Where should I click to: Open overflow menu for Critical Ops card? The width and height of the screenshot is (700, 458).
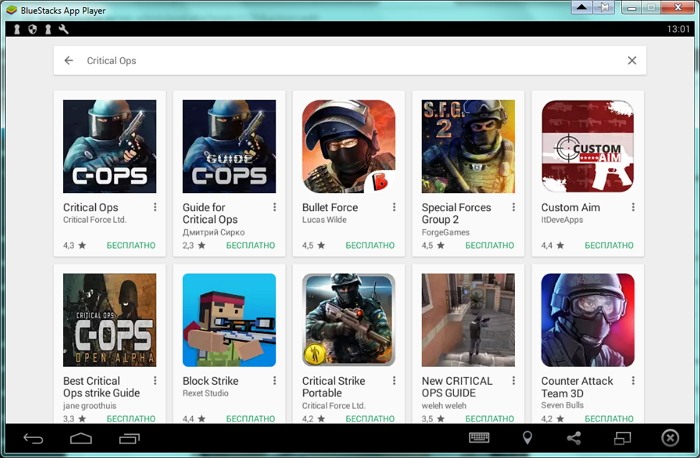(x=155, y=207)
